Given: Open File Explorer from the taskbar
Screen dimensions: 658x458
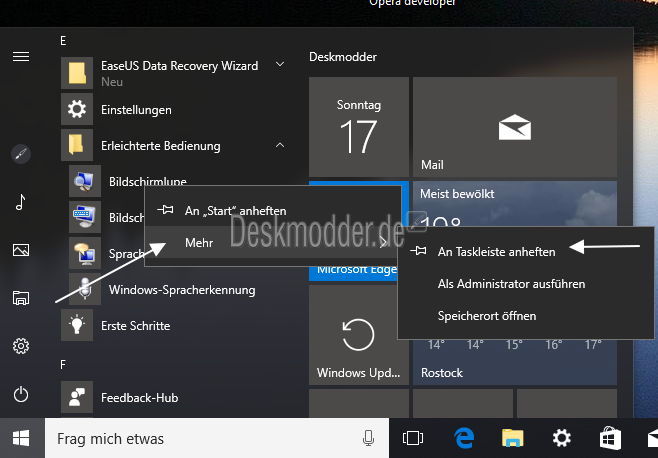Looking at the screenshot, I should click(x=512, y=438).
